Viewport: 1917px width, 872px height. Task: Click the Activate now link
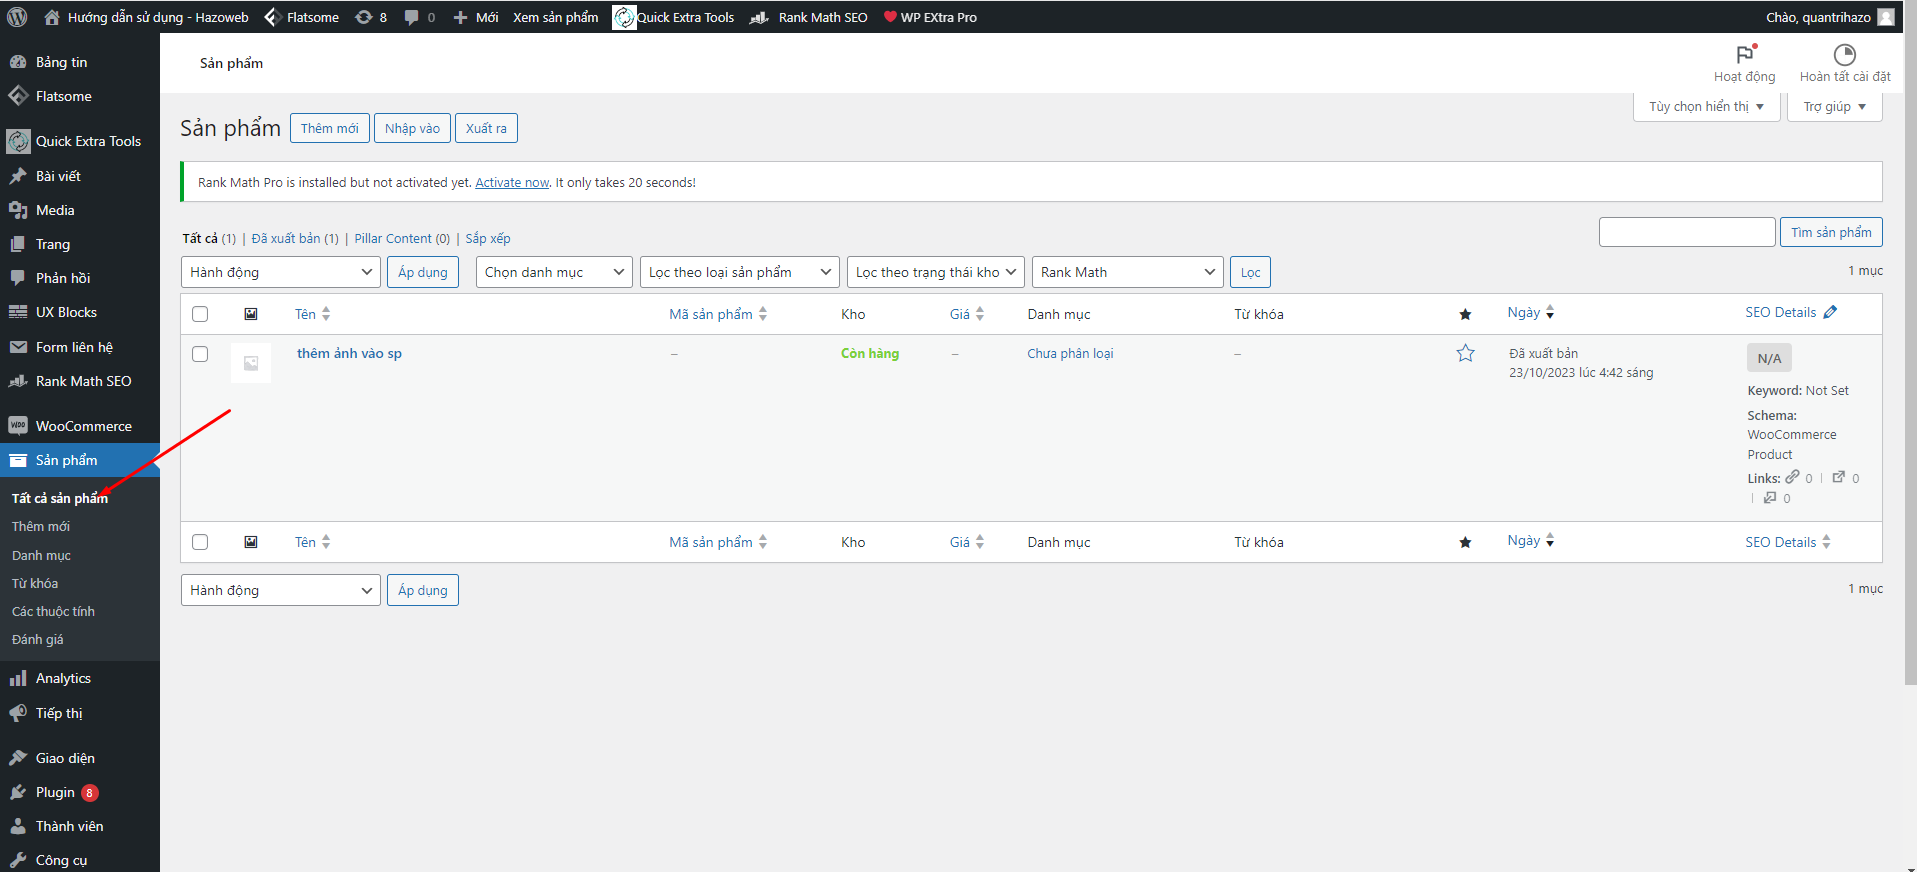pyautogui.click(x=512, y=182)
